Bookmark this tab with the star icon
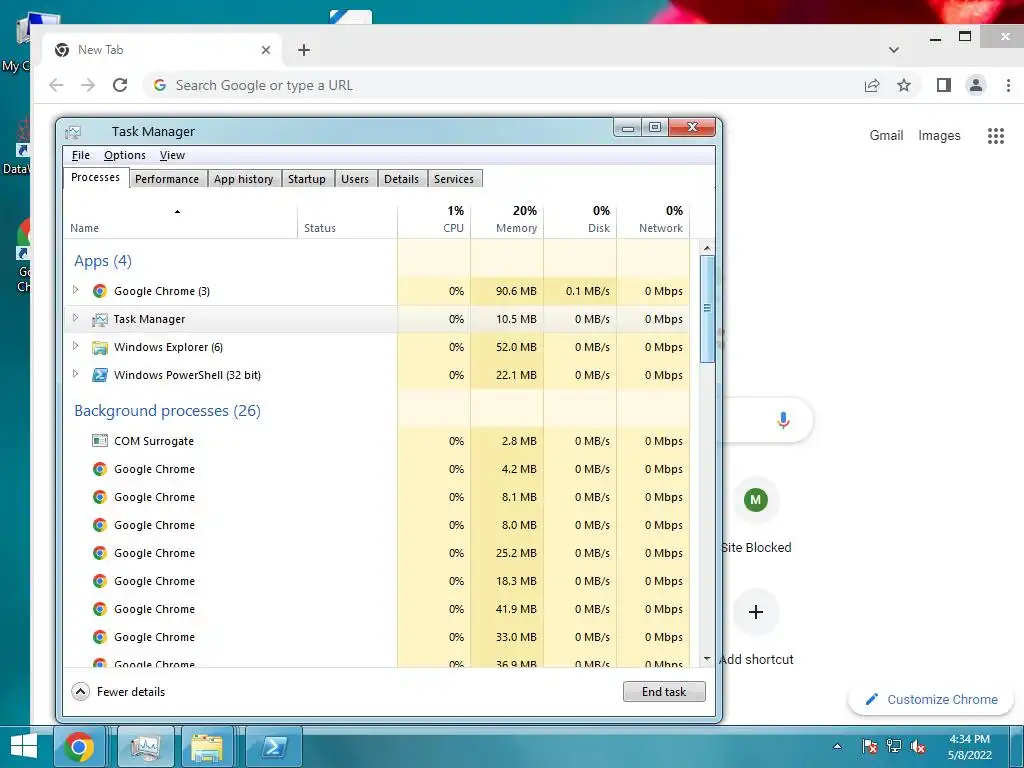Viewport: 1024px width, 768px height. pos(904,85)
